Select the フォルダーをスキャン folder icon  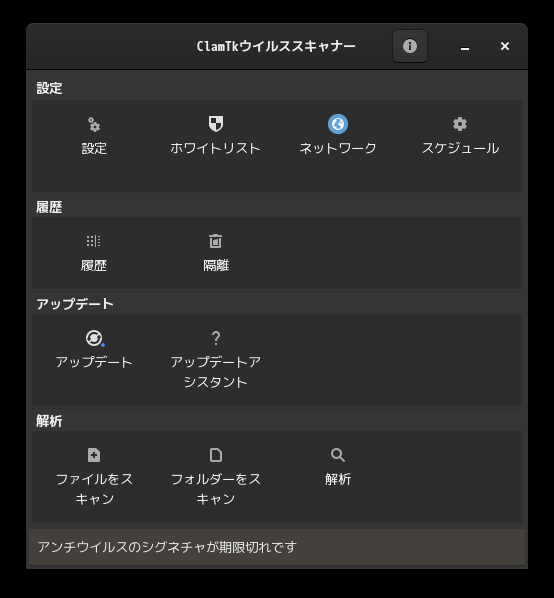tap(216, 455)
